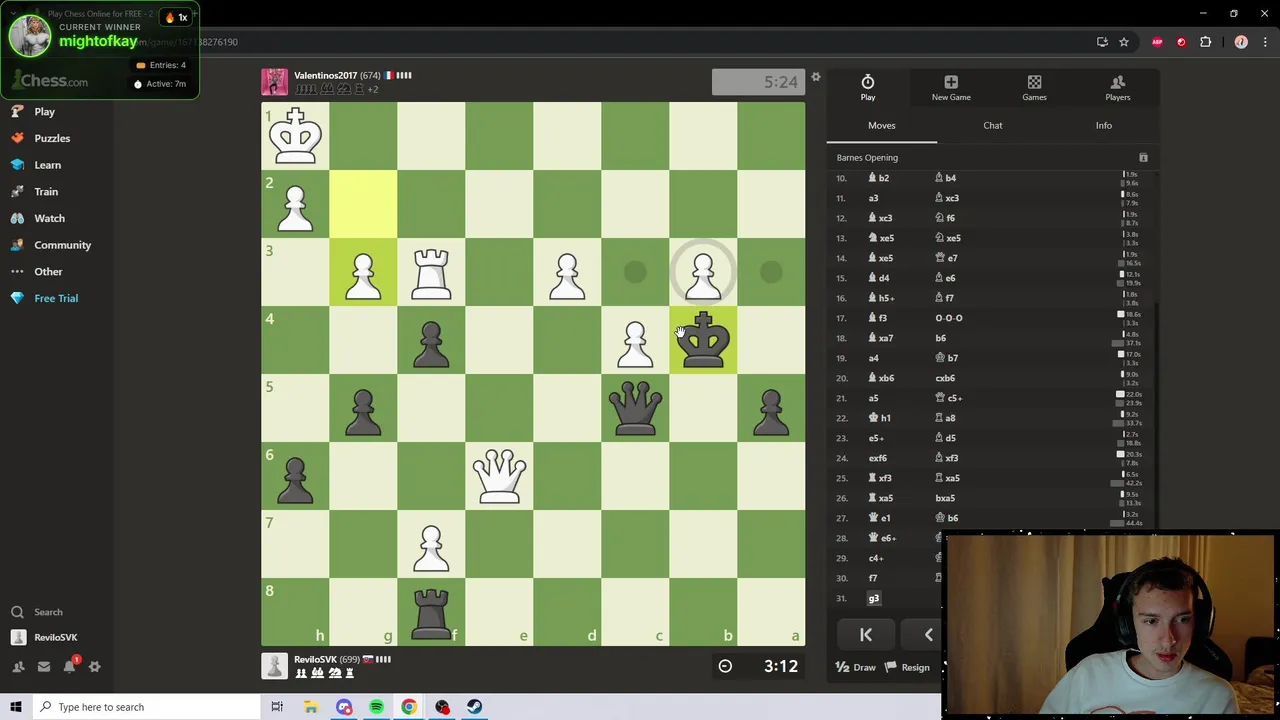This screenshot has height=720, width=1280.
Task: Open Spotify from the taskbar
Action: [x=376, y=707]
